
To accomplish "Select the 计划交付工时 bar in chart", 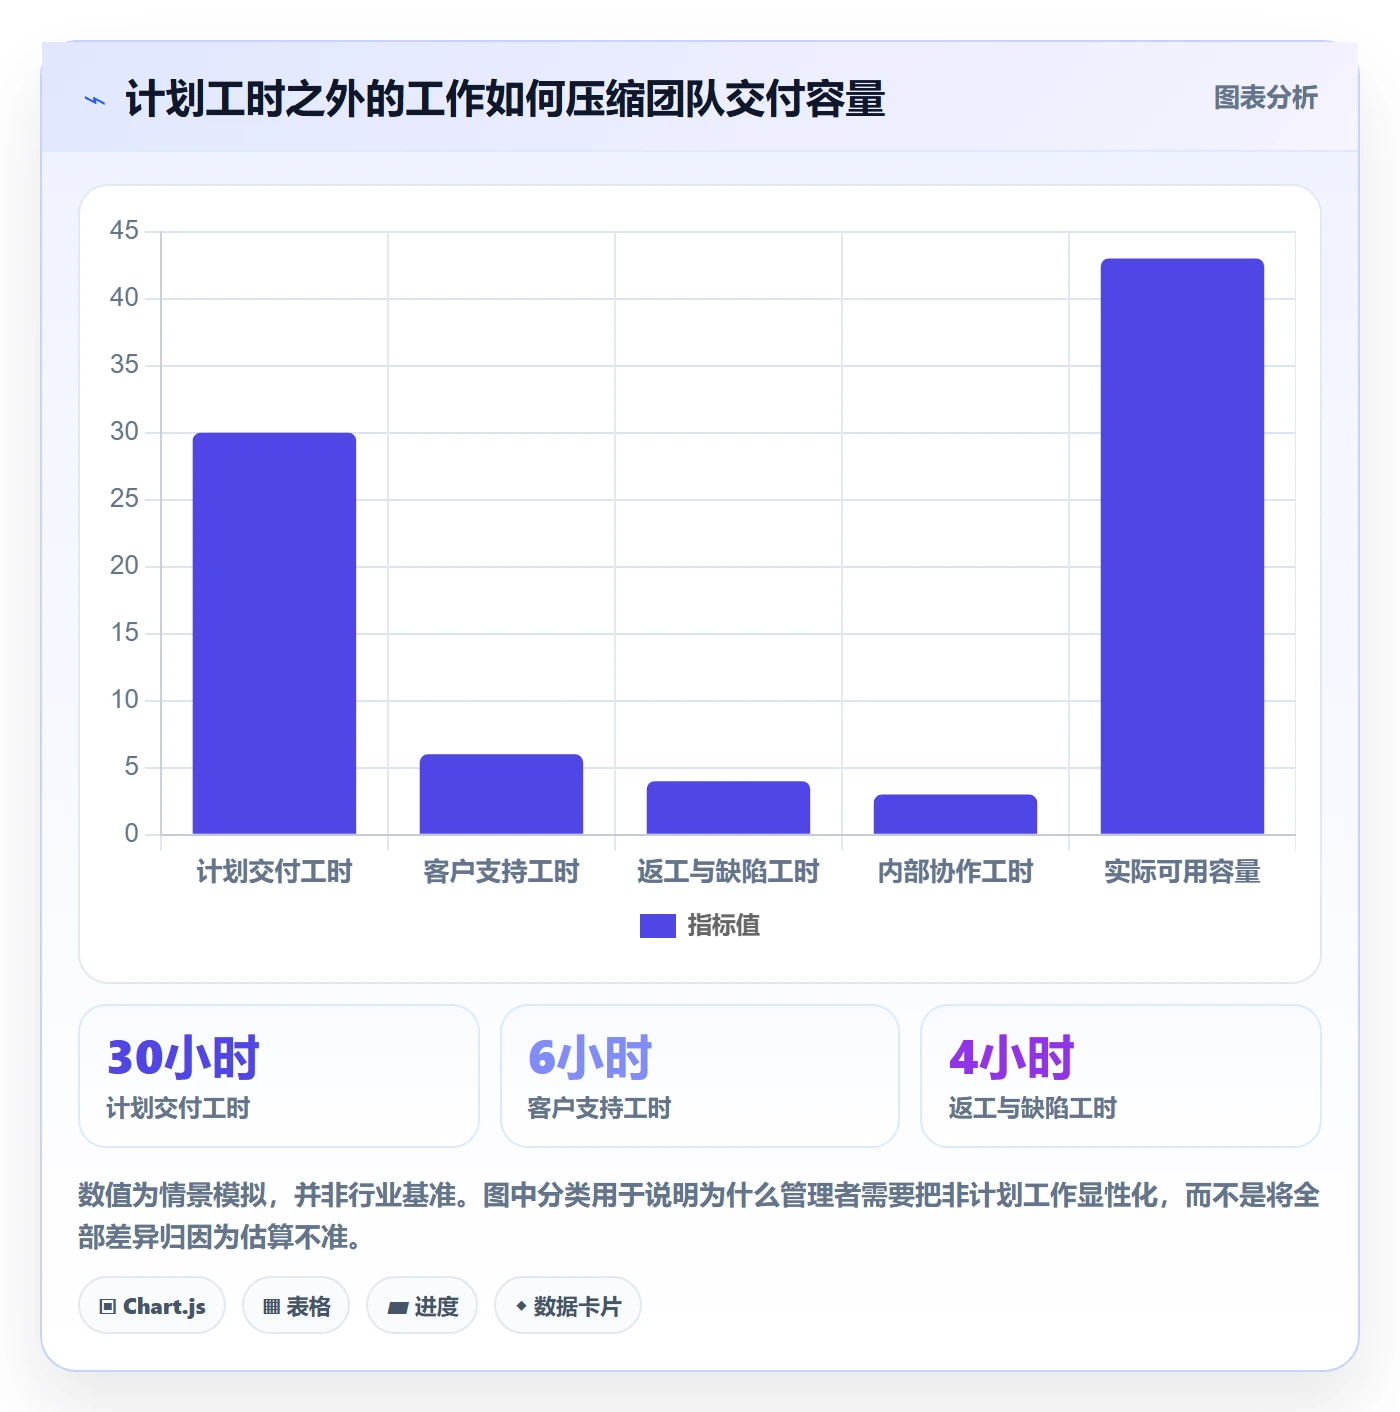I will (x=274, y=633).
